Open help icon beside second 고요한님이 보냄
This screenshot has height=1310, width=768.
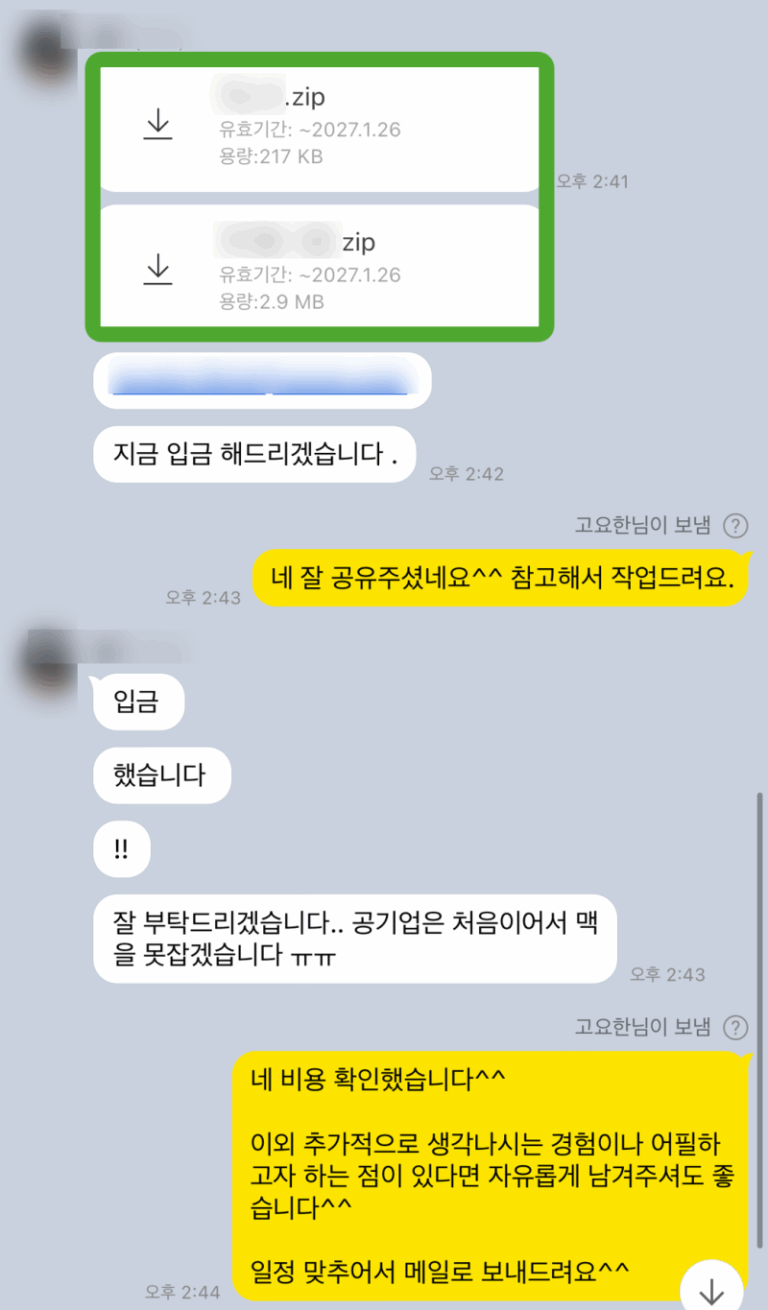[x=736, y=1027]
